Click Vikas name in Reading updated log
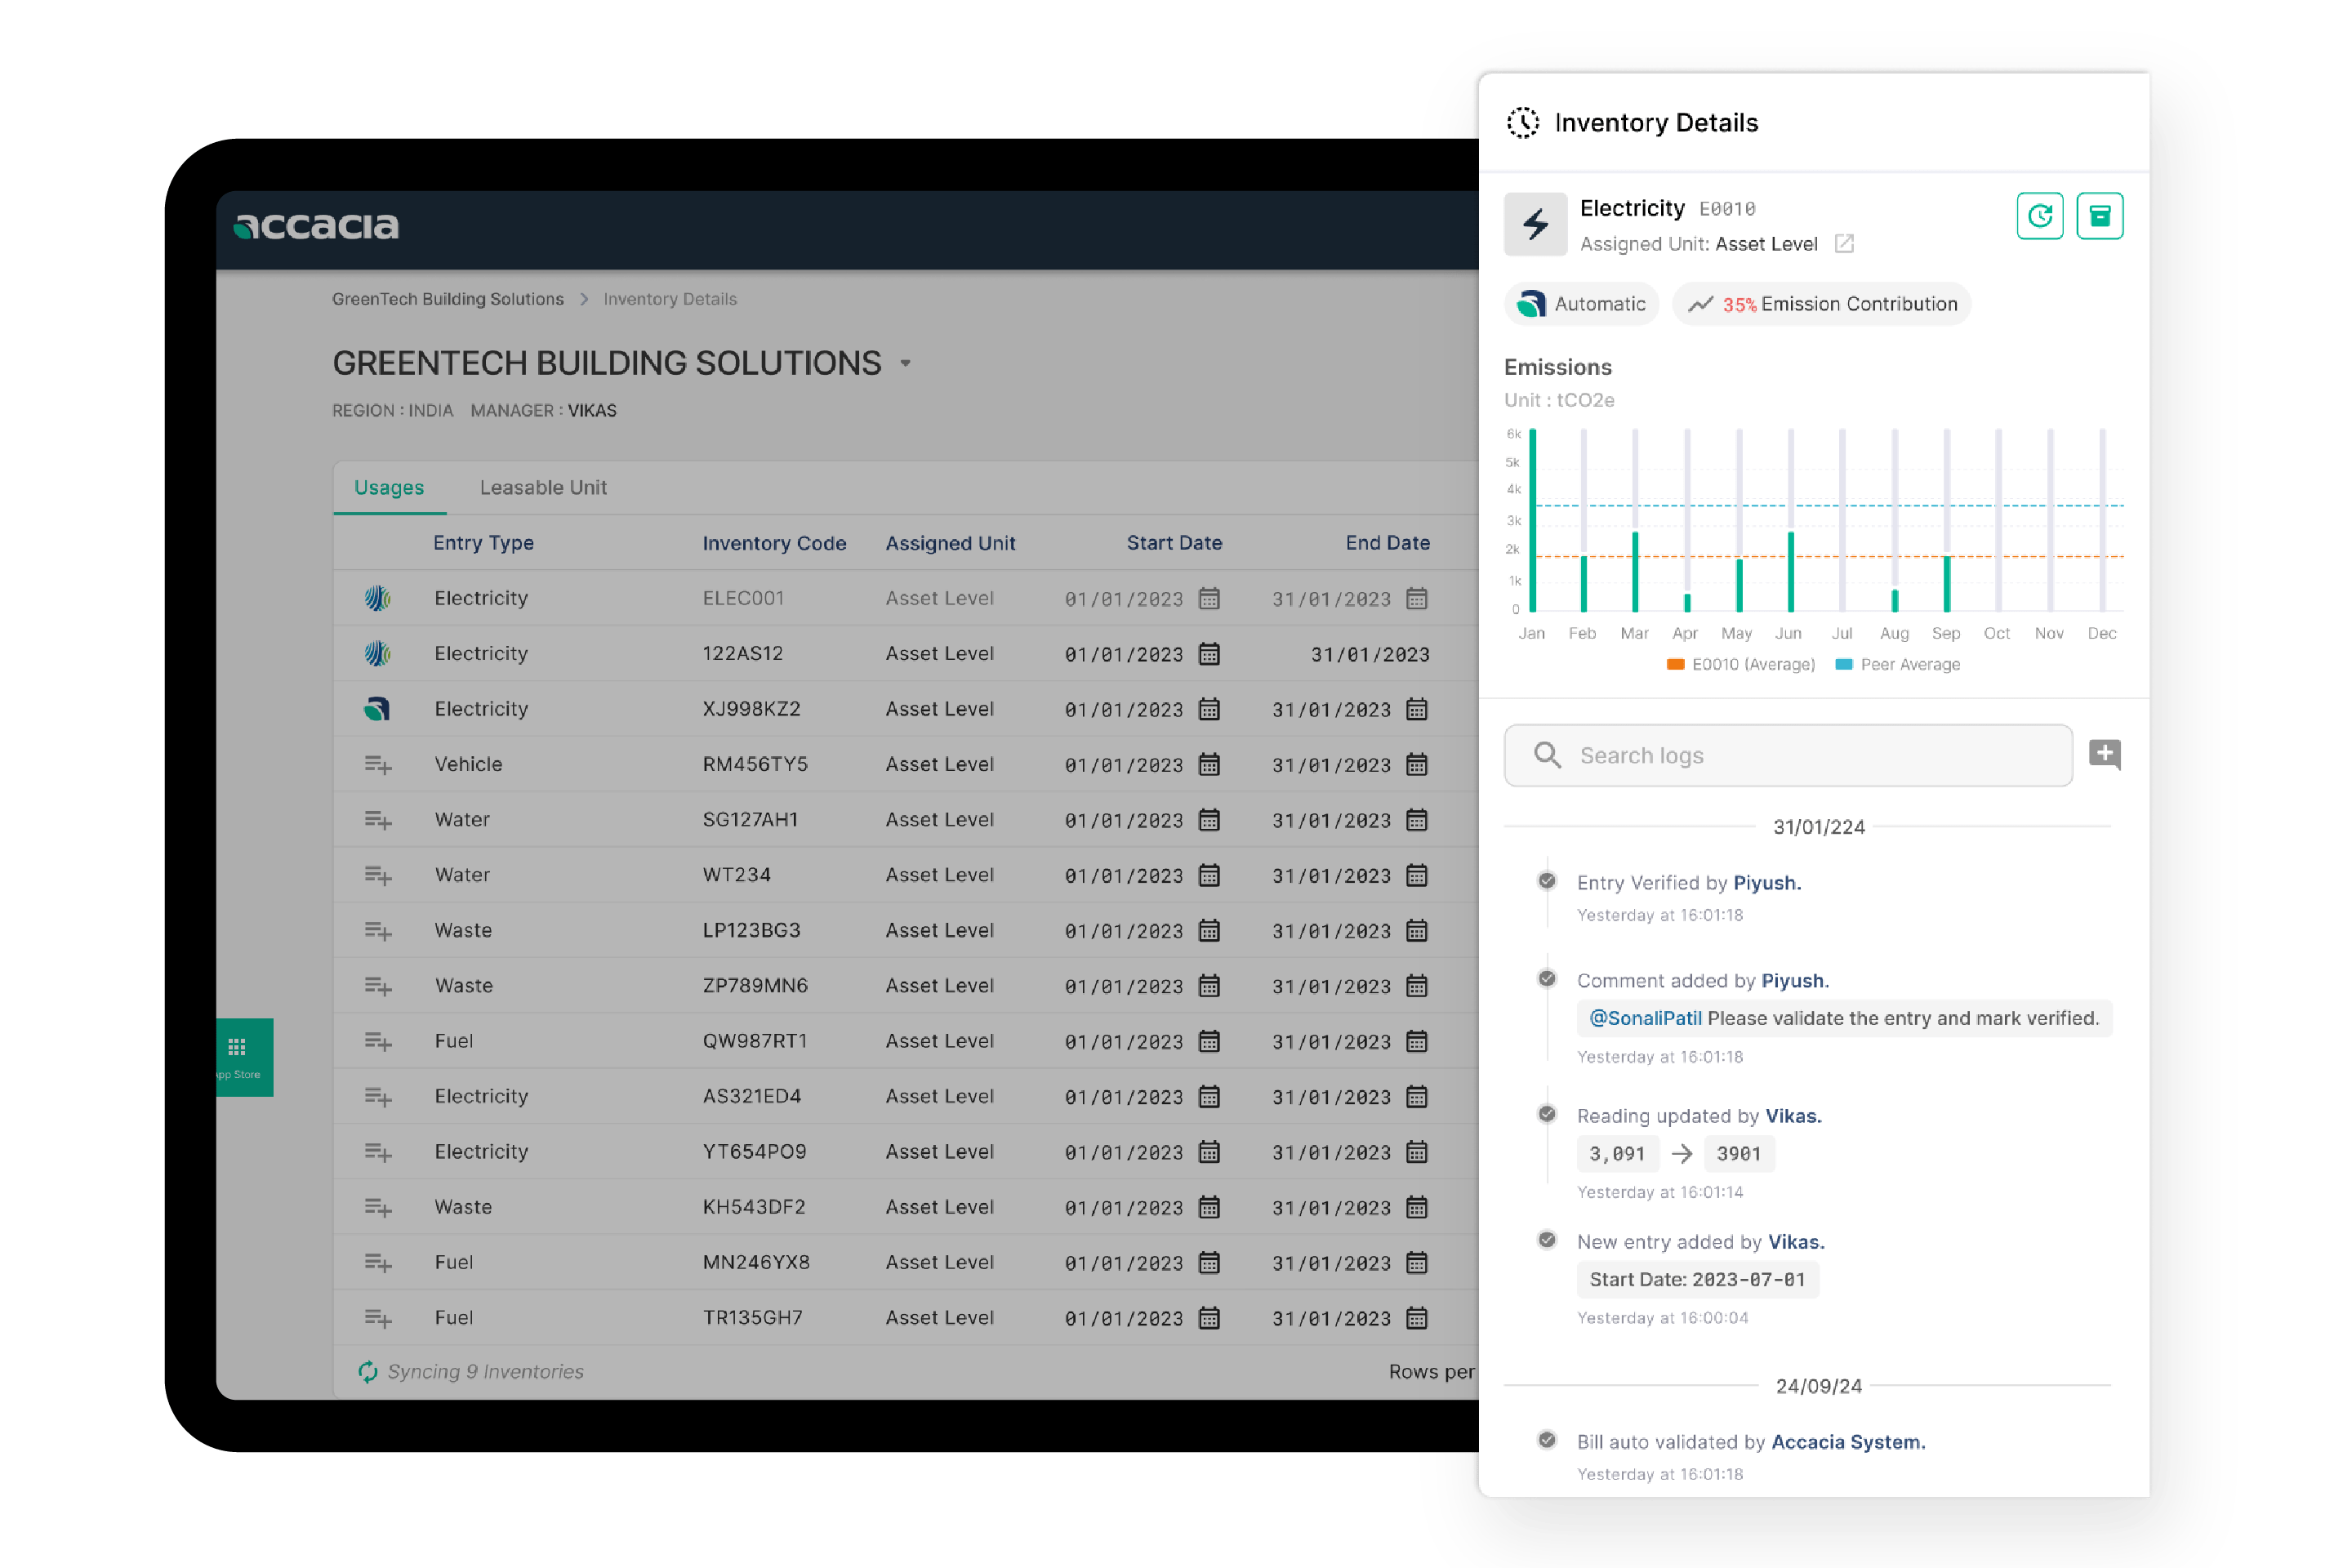Image resolution: width=2352 pixels, height=1568 pixels. 1793,1116
